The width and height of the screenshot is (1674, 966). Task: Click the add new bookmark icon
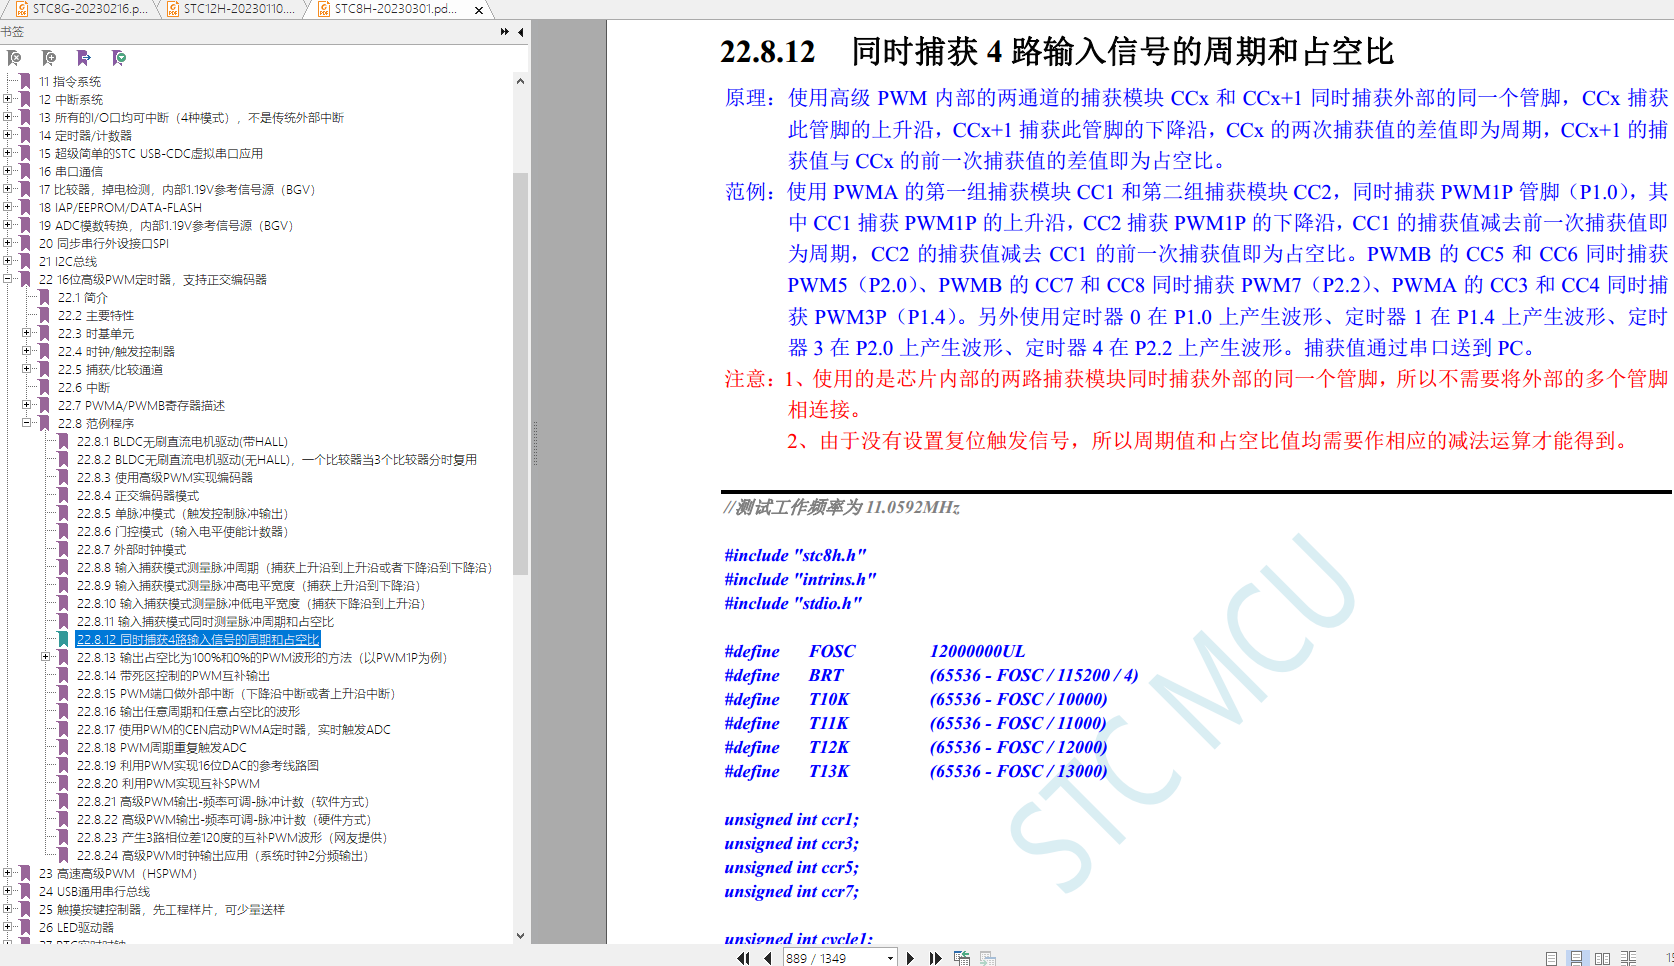click(49, 58)
